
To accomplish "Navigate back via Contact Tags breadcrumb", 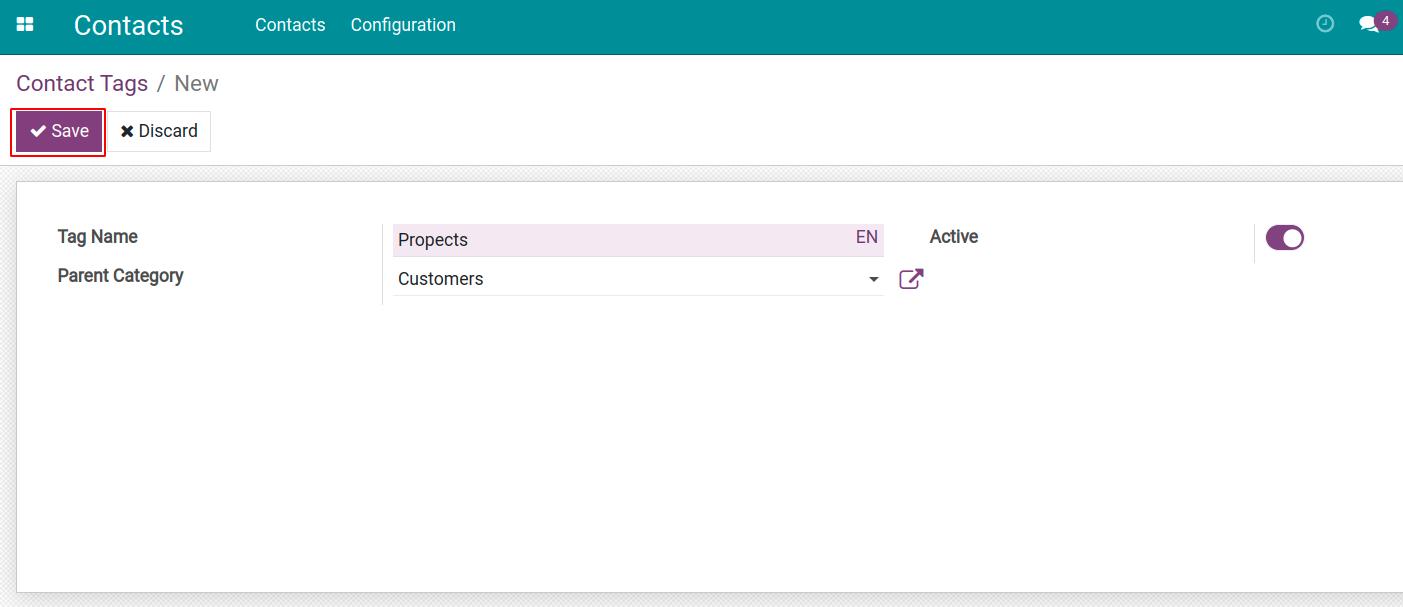I will pos(82,83).
